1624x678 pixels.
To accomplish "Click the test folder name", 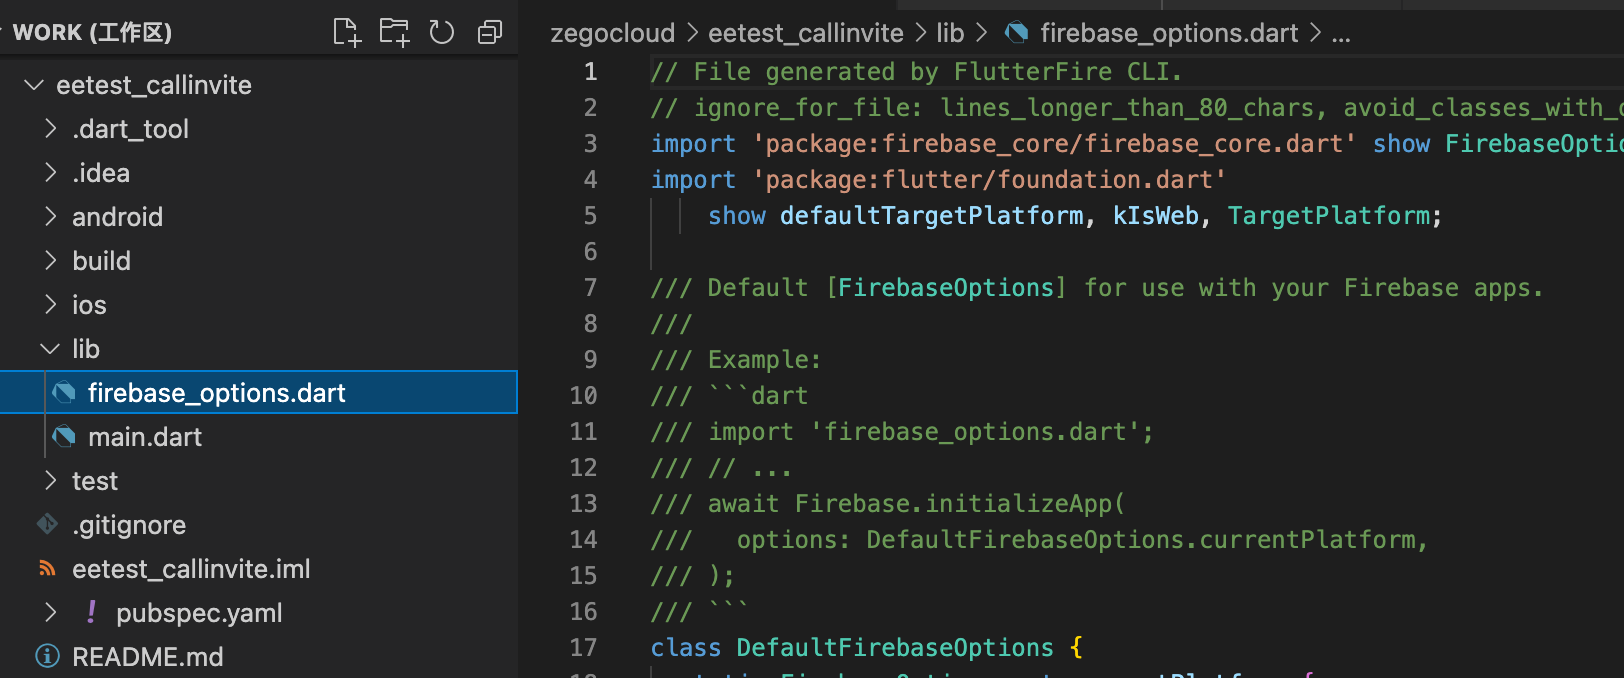I will 95,481.
